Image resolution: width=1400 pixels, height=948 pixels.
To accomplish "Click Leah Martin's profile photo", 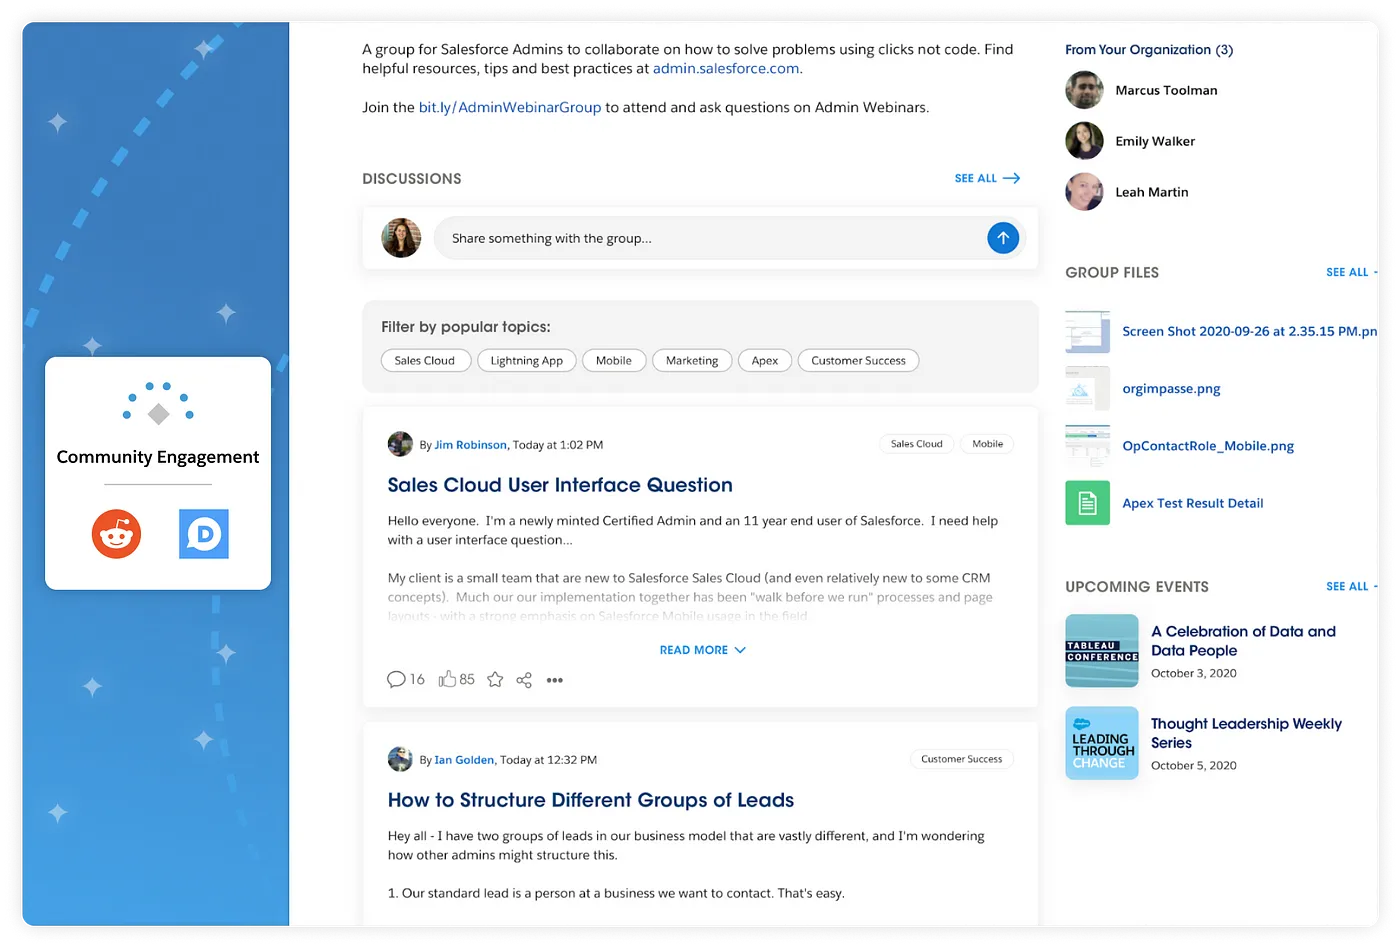I will (1084, 192).
